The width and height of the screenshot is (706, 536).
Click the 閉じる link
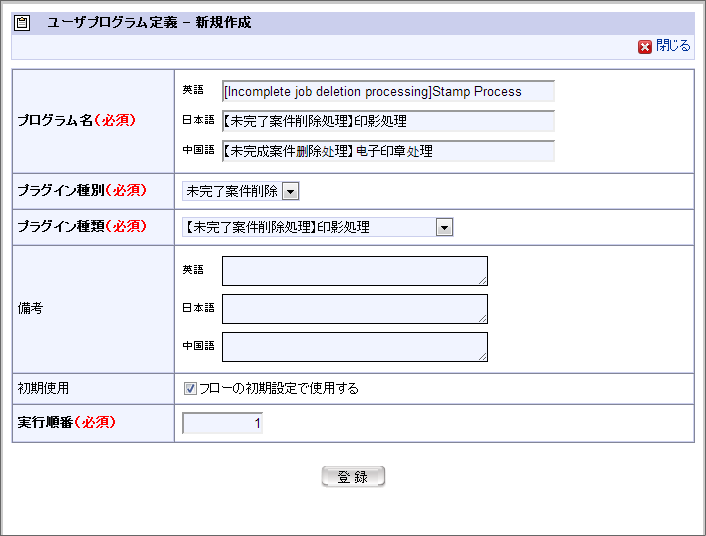673,46
